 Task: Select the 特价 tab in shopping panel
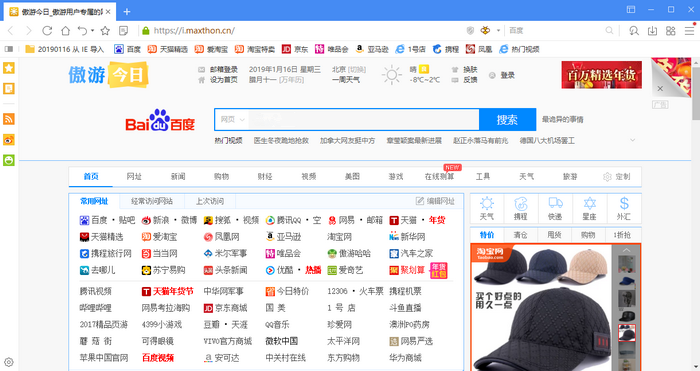tap(487, 235)
